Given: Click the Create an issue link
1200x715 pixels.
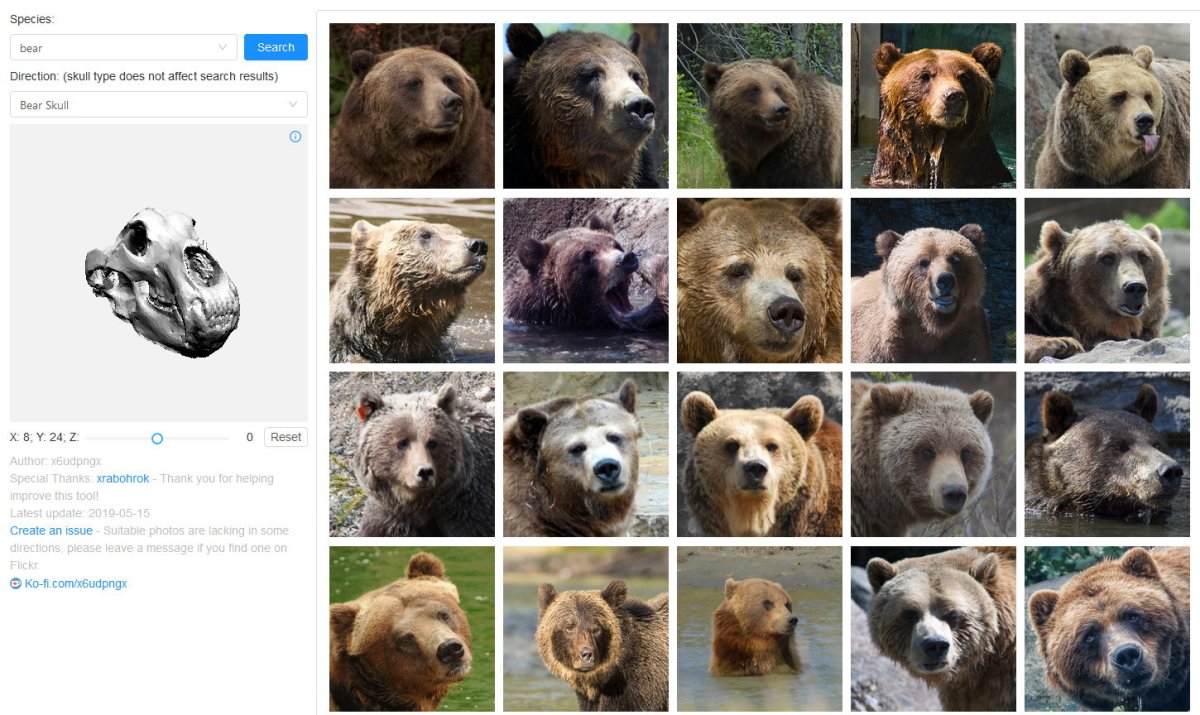Looking at the screenshot, I should (x=51, y=531).
